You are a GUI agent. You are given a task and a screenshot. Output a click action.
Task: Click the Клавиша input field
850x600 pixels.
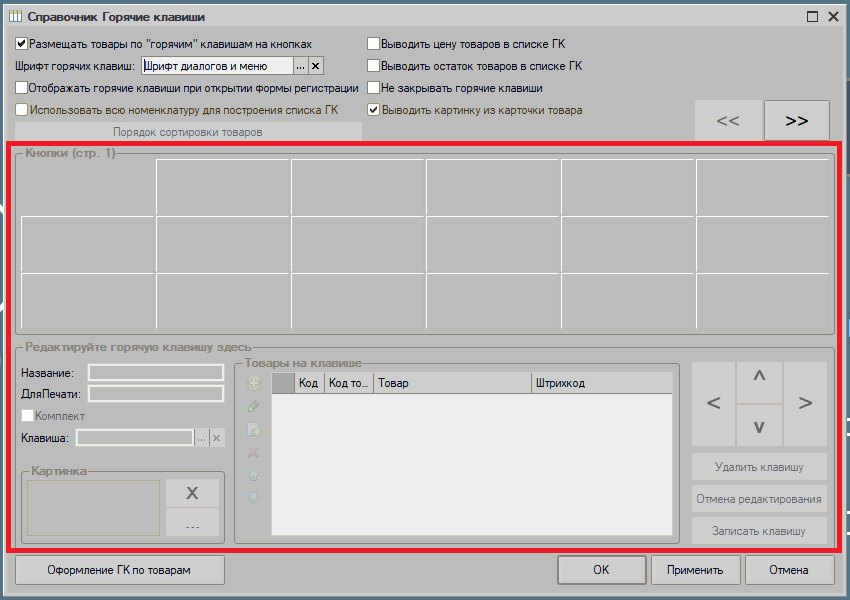135,438
